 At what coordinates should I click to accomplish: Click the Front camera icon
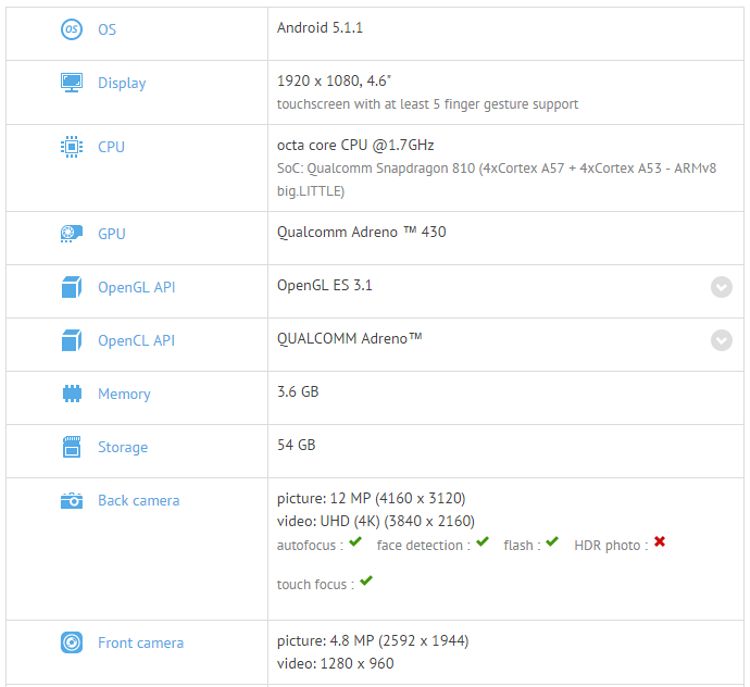(x=71, y=643)
